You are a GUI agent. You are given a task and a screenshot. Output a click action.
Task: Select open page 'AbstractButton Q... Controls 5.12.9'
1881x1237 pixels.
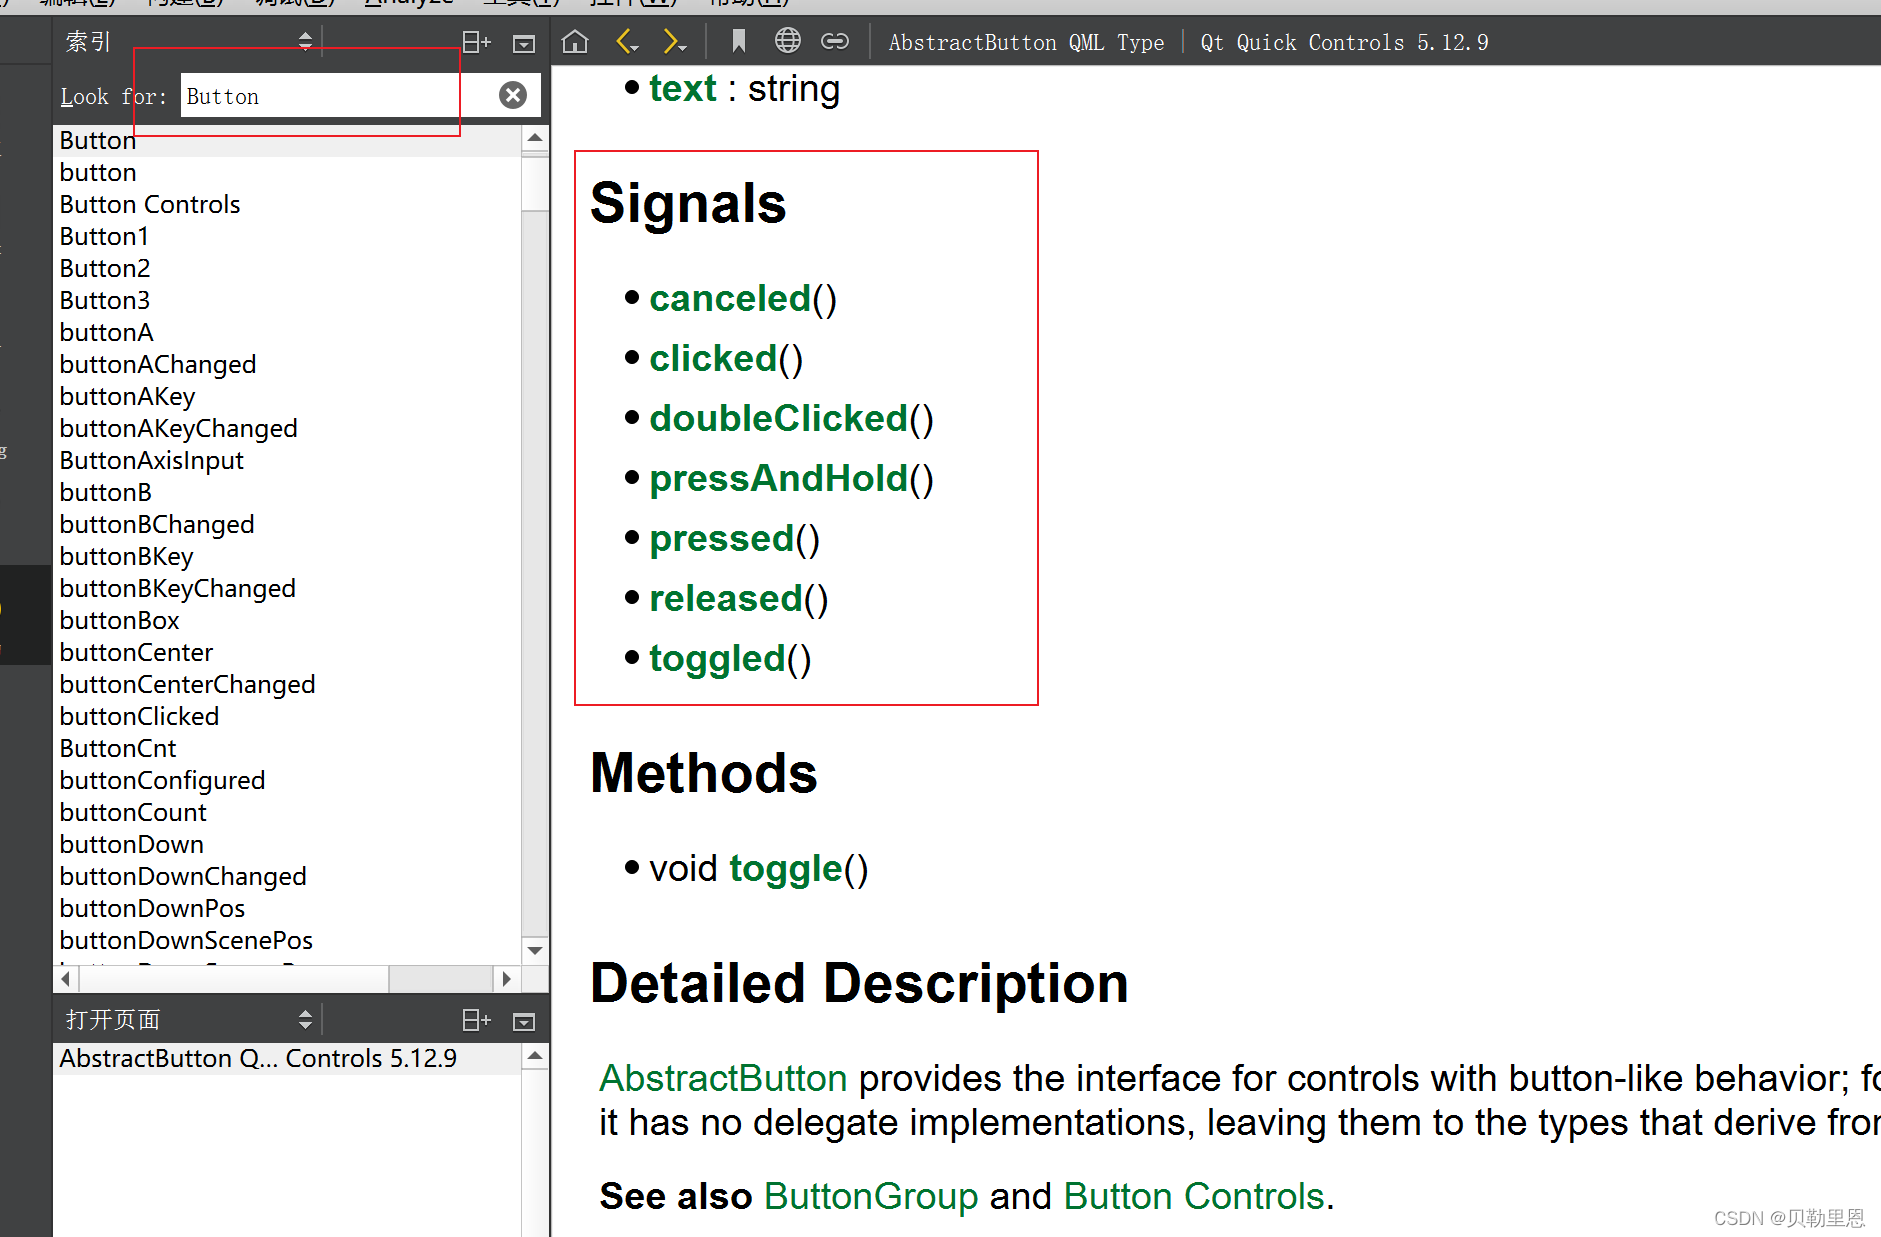click(x=287, y=1058)
